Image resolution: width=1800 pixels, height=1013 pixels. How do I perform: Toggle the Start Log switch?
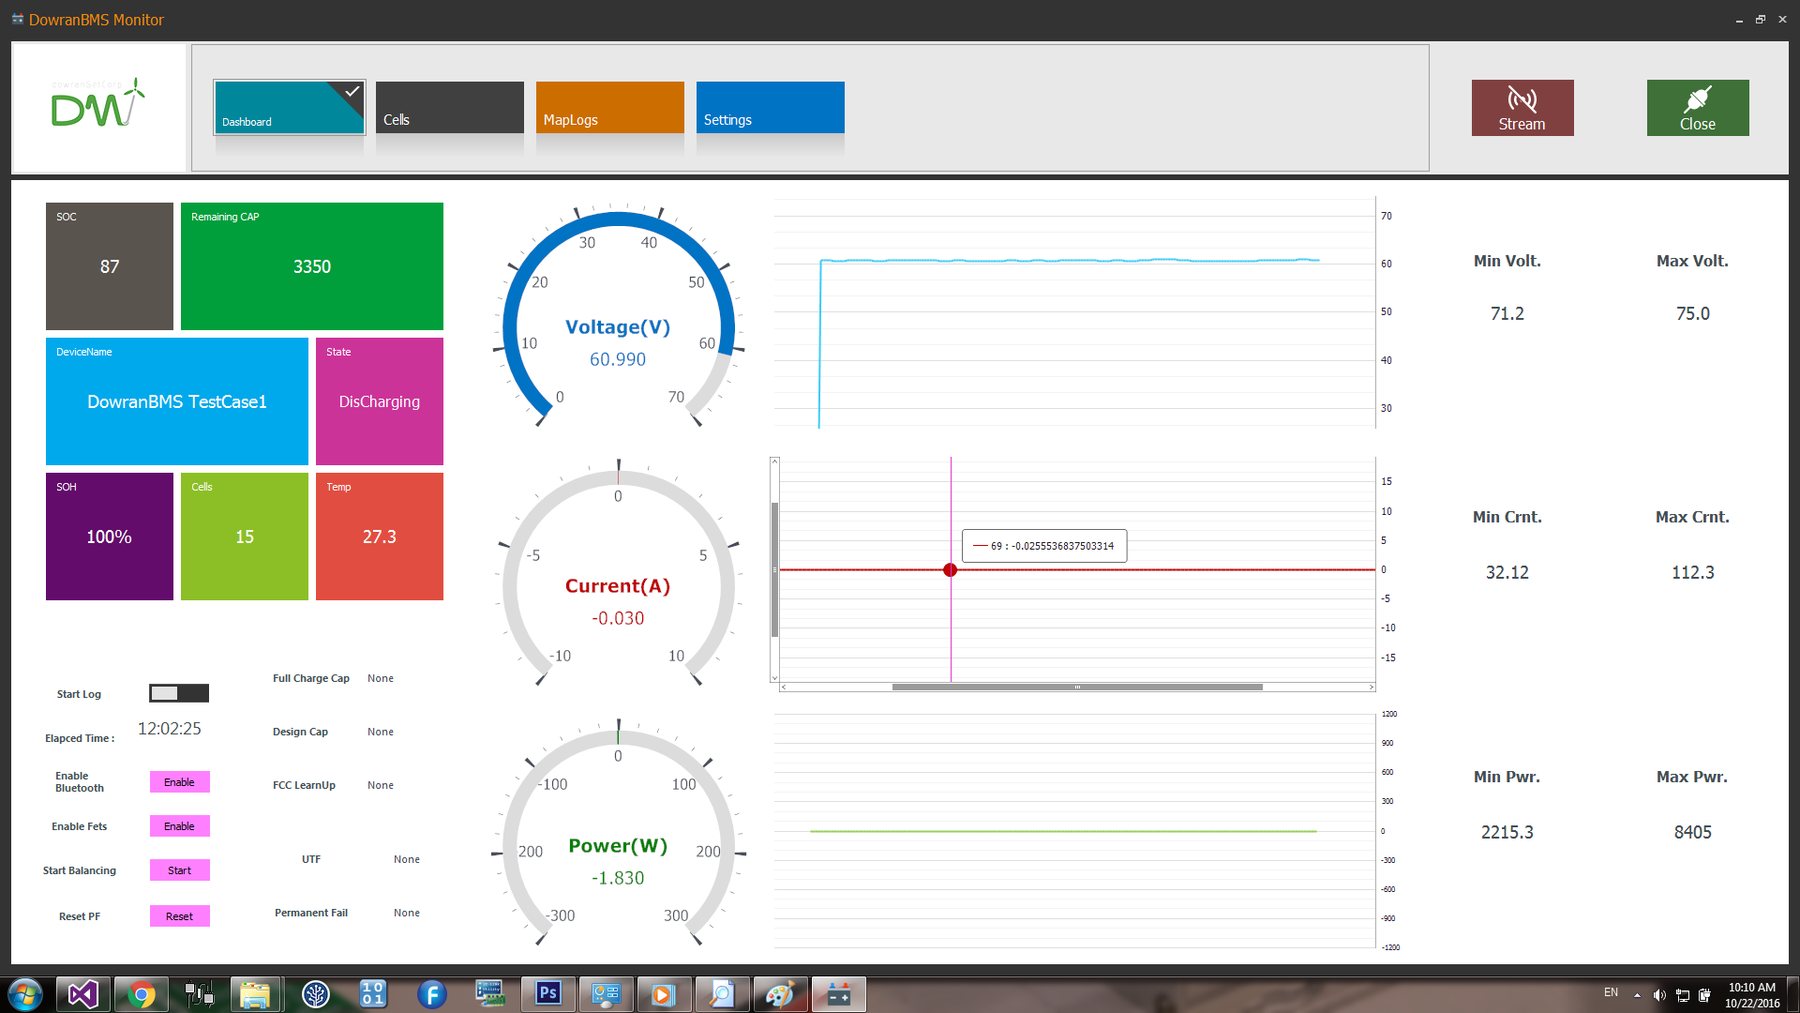(x=180, y=693)
